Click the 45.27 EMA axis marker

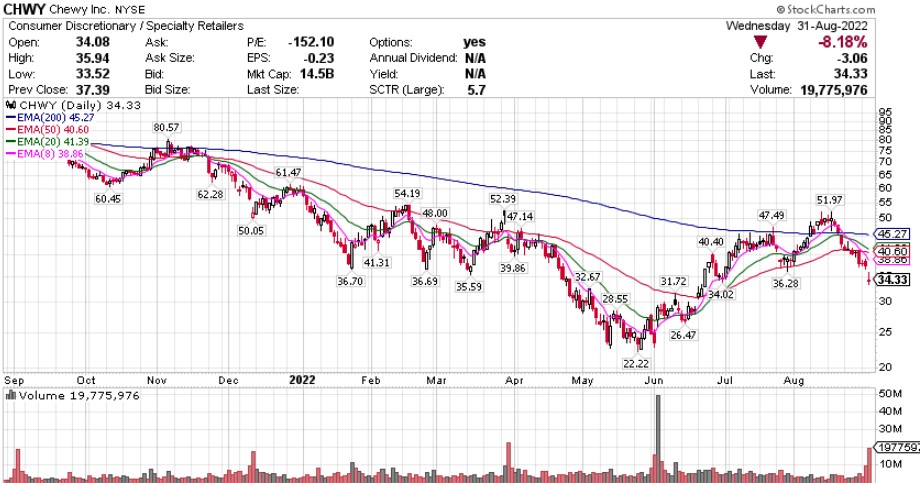pos(893,234)
